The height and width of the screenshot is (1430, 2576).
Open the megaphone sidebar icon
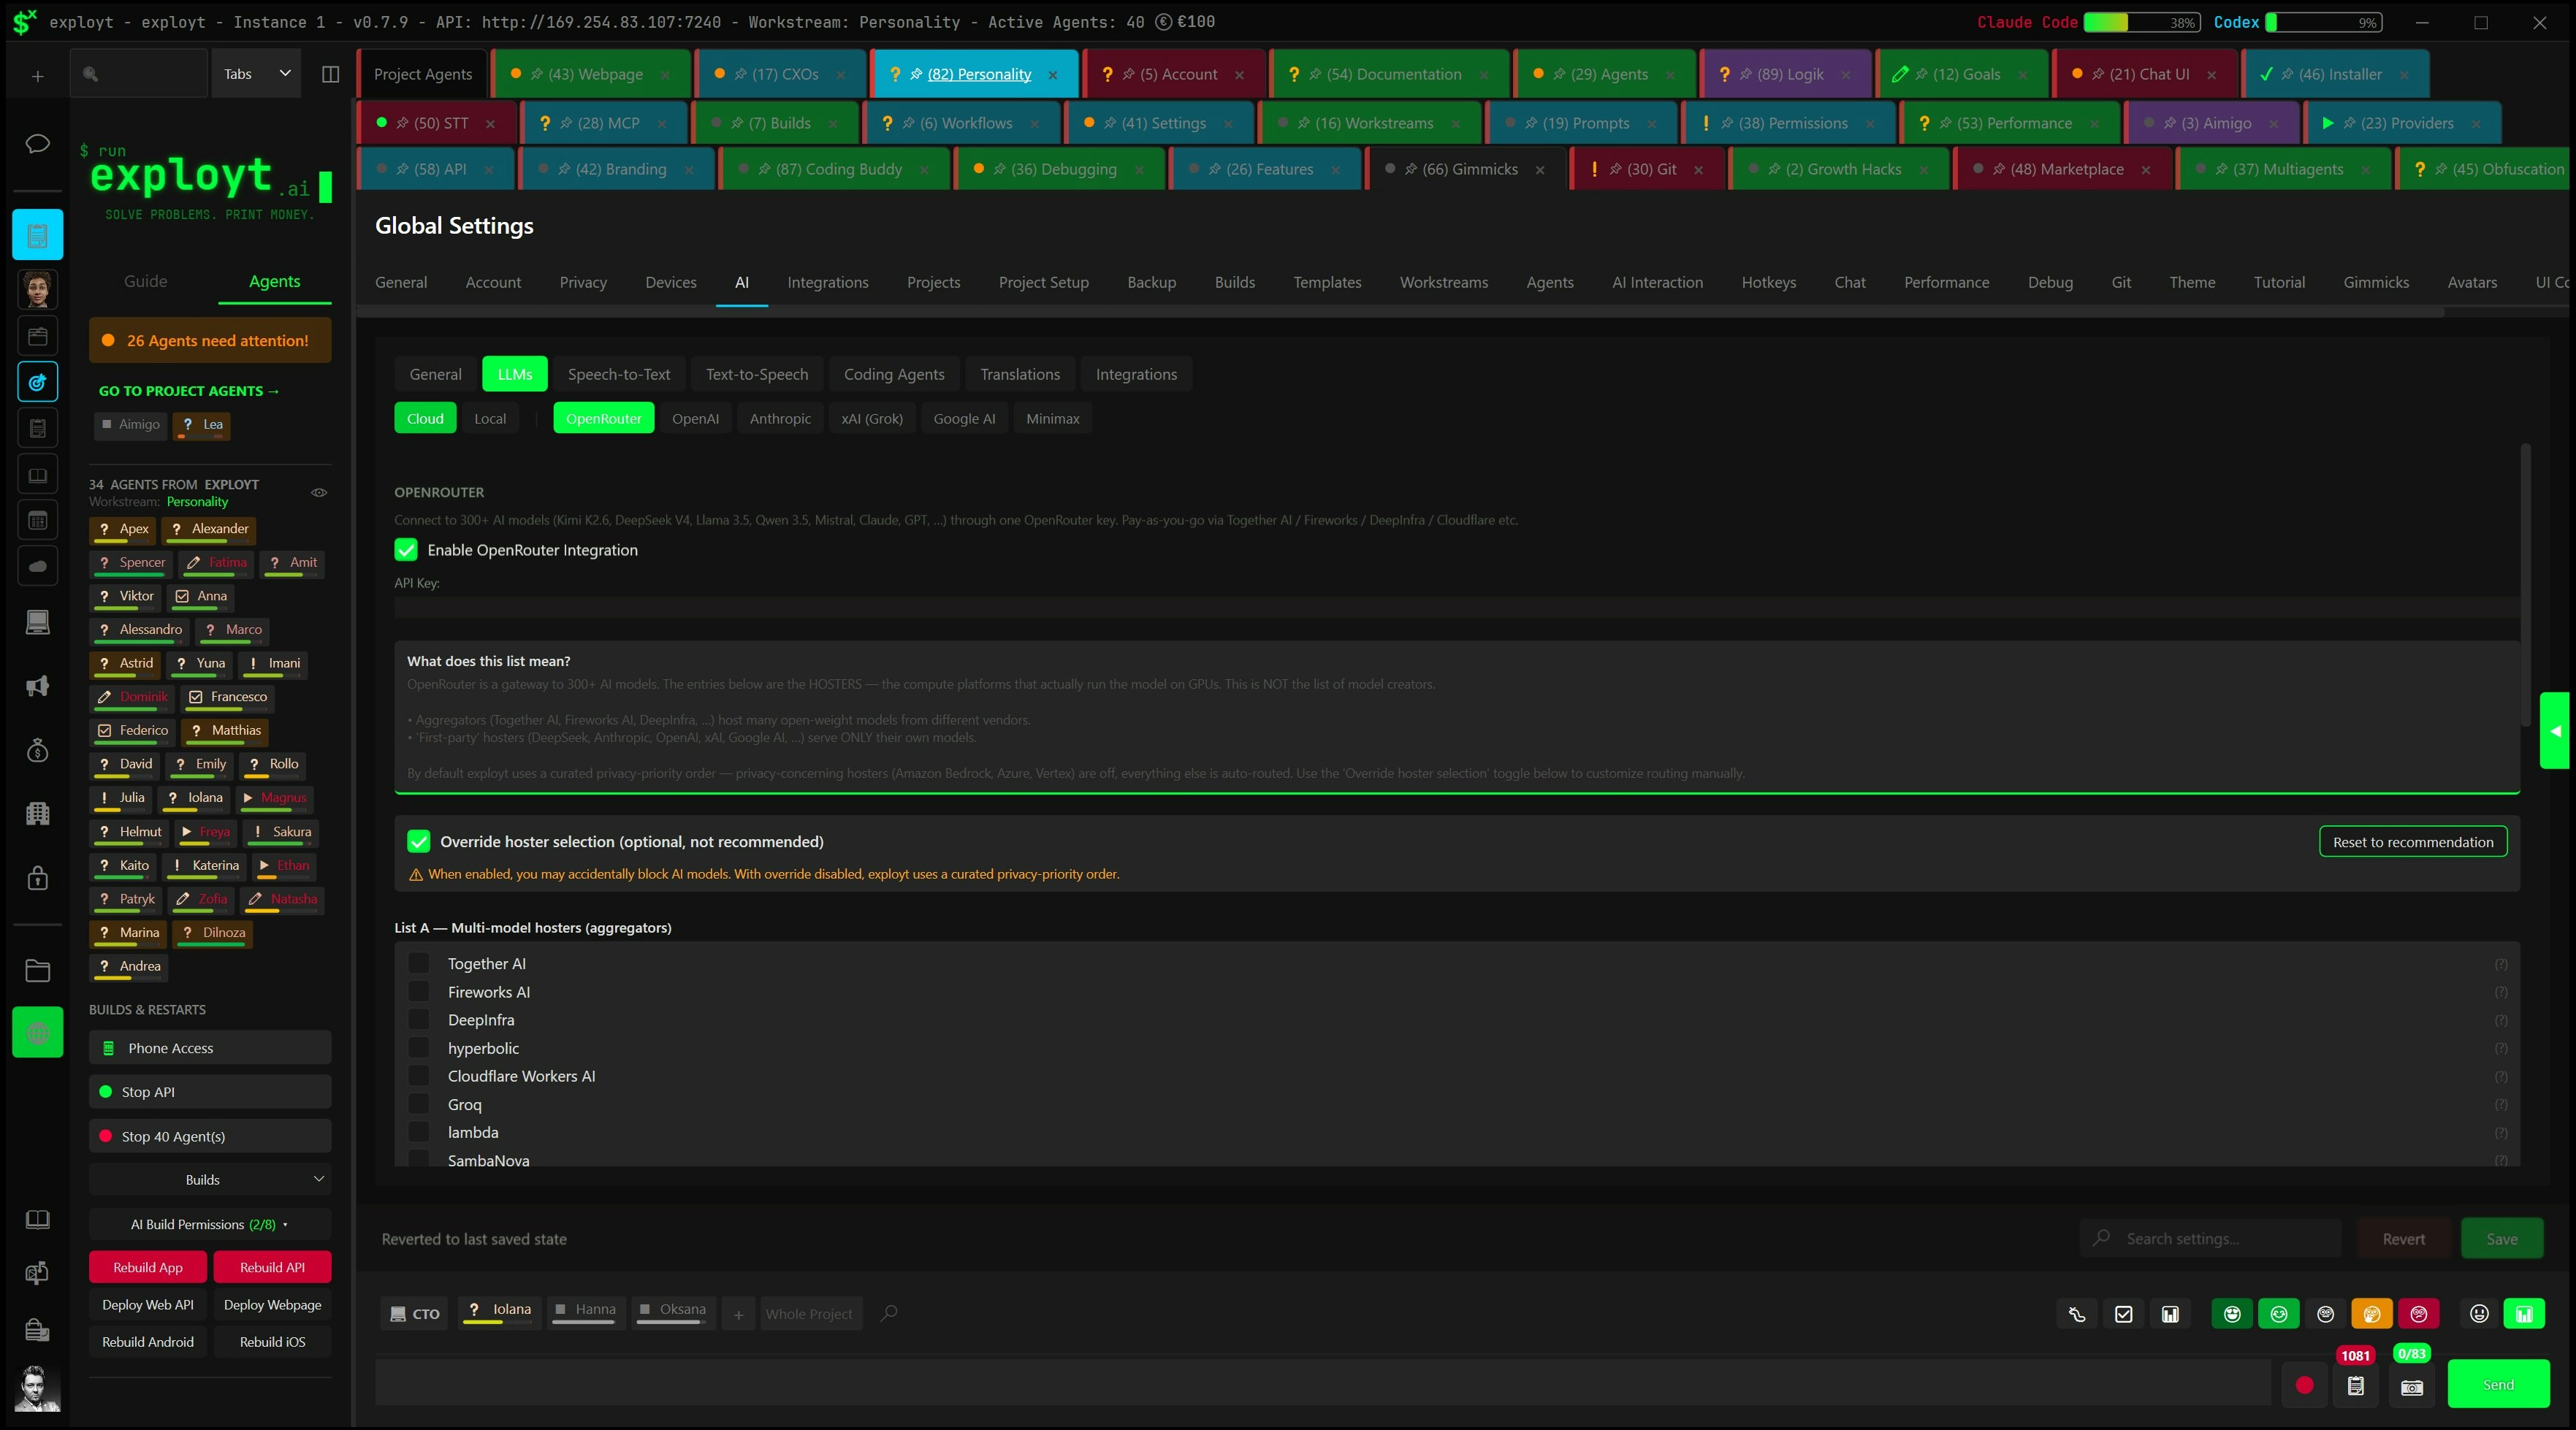tap(37, 686)
